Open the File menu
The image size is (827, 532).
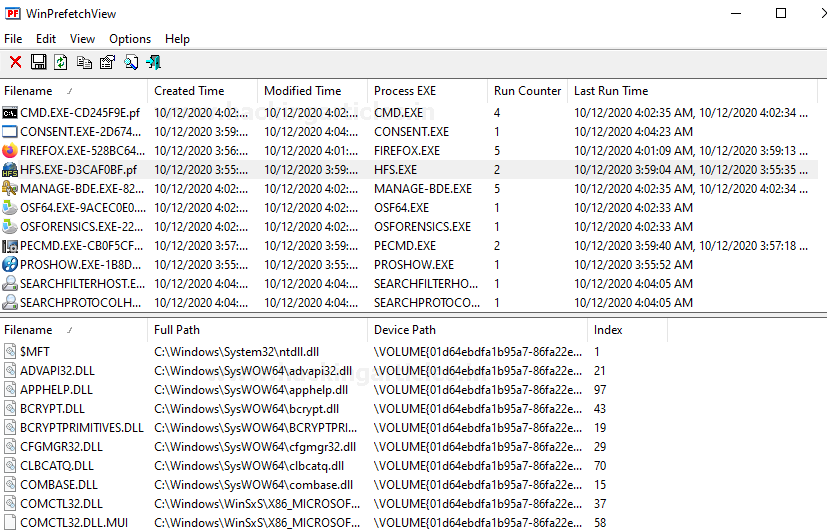13,39
